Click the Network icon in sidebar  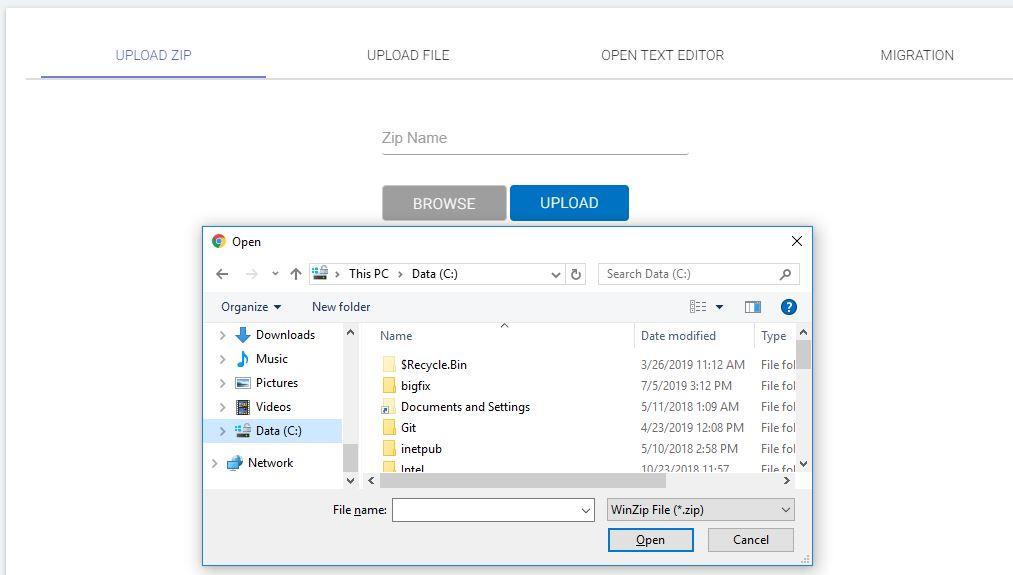(x=235, y=463)
